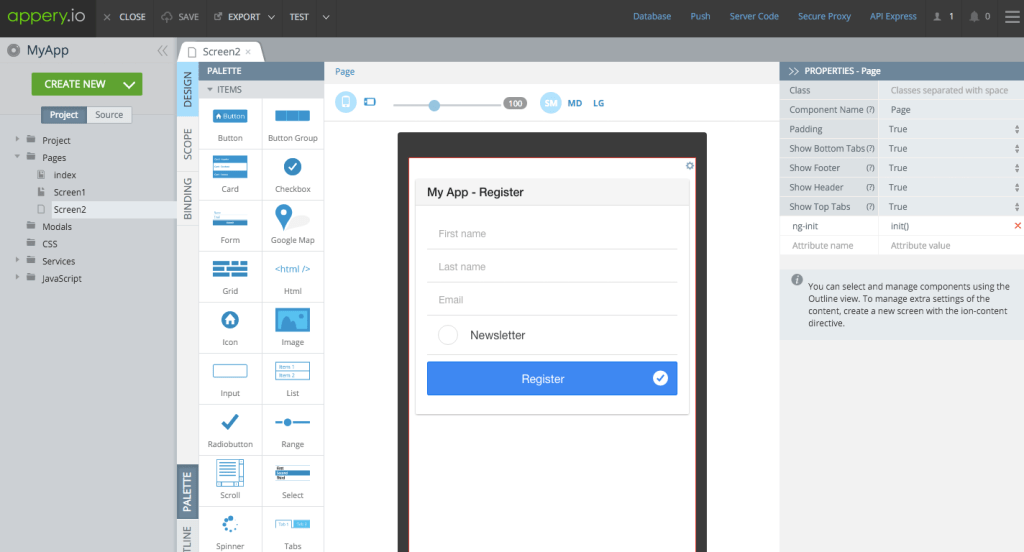
Task: Click the green CREATE NEW button
Action: pos(86,84)
